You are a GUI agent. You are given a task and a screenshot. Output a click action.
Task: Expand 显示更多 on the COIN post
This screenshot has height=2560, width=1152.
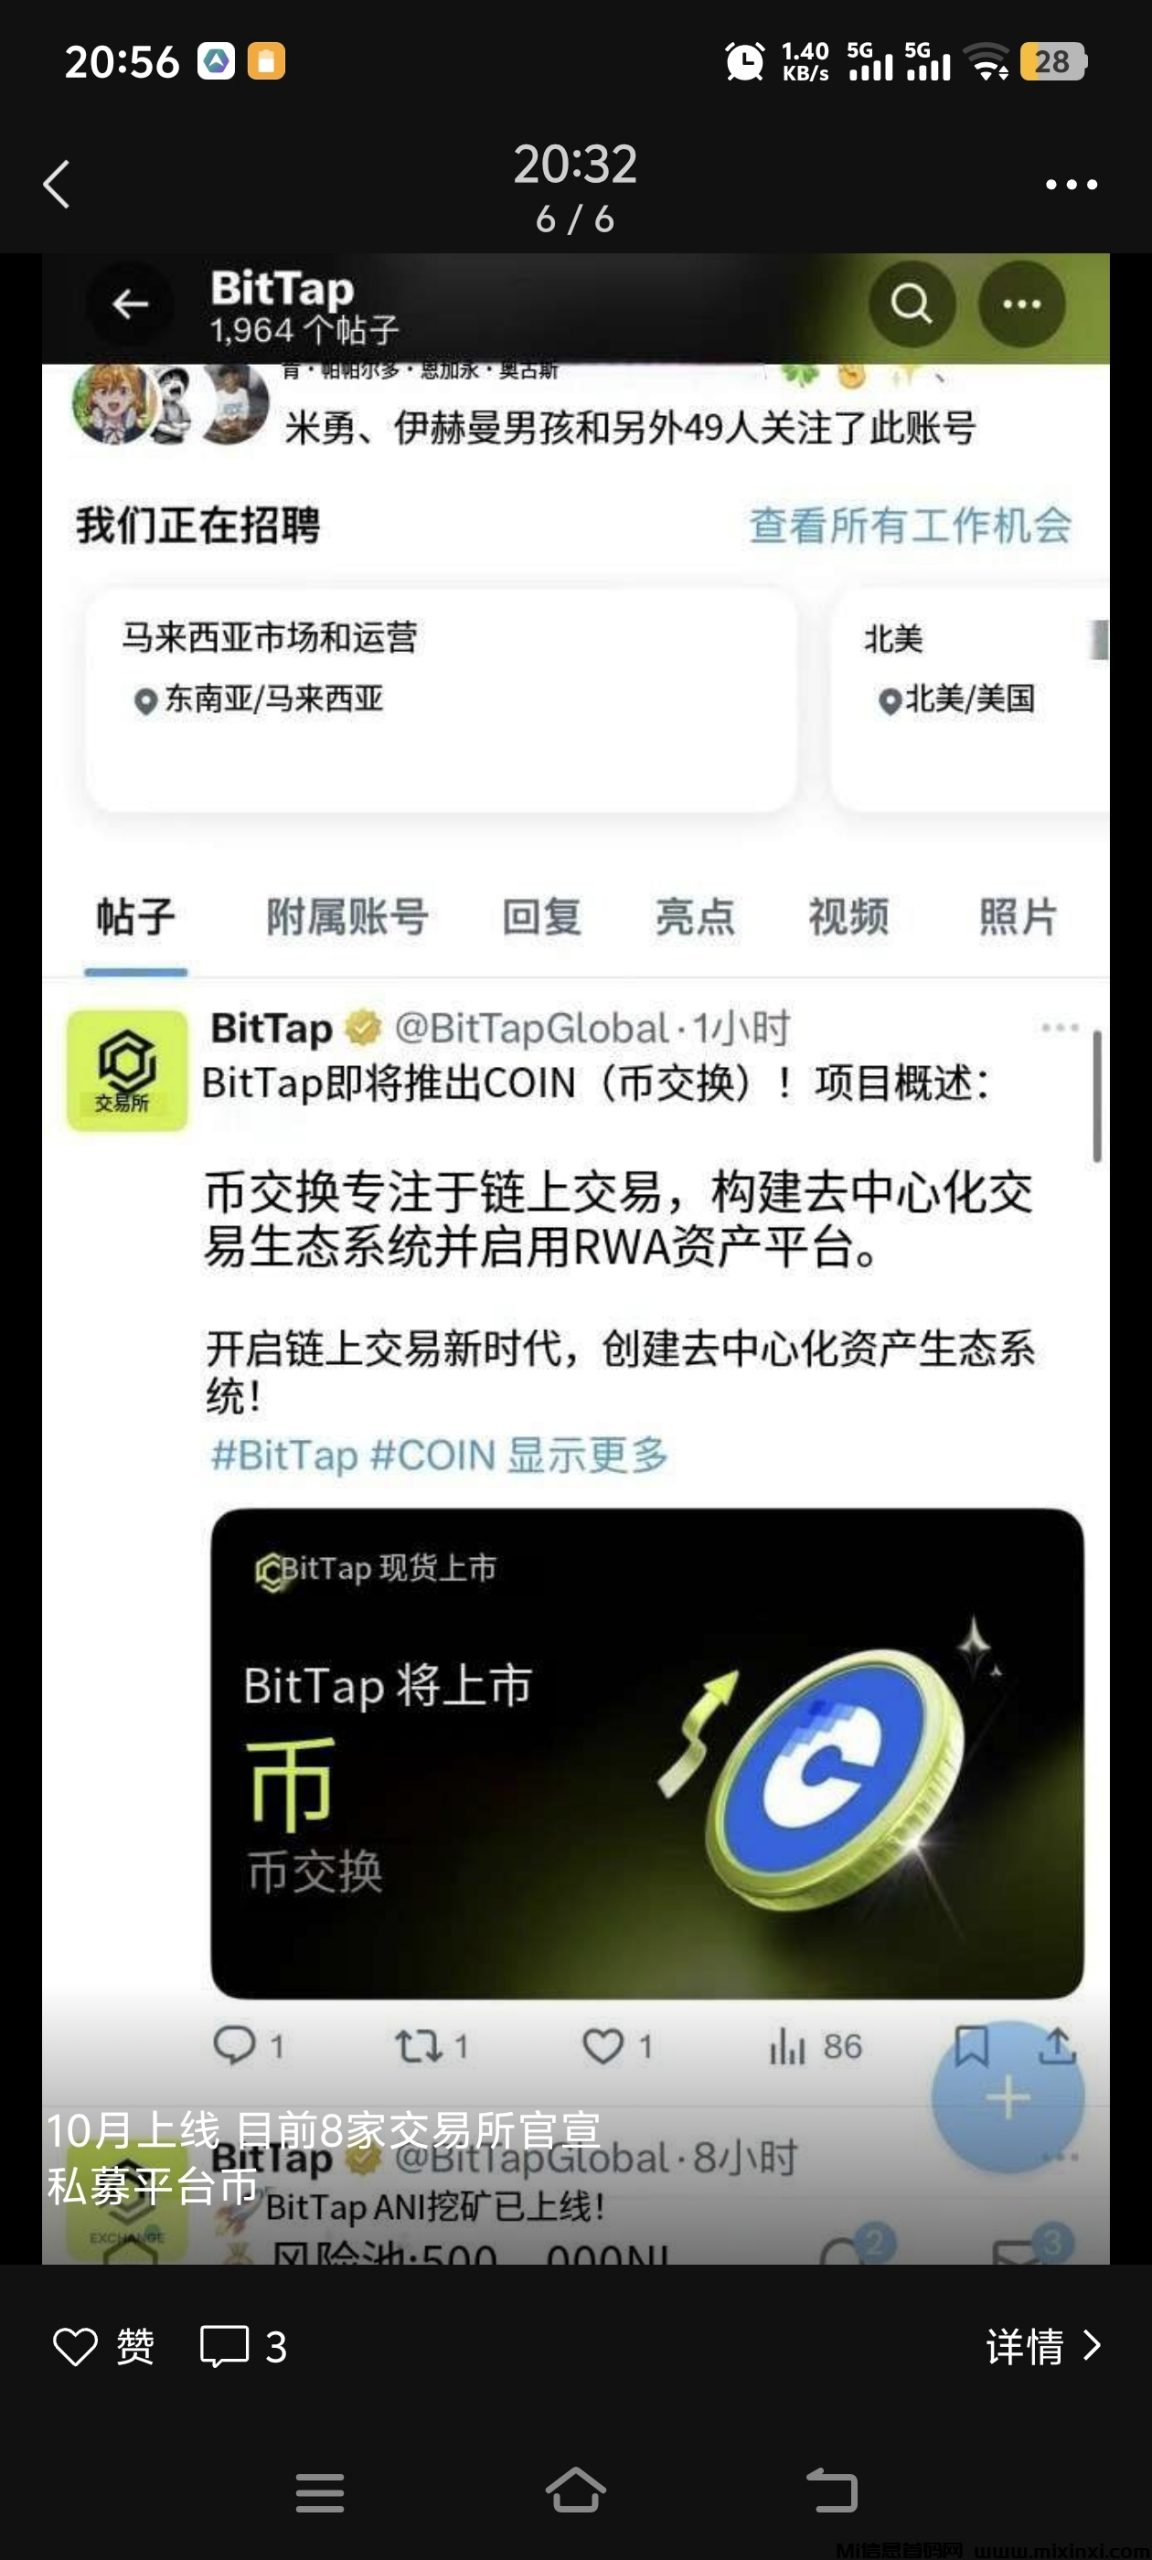[587, 1455]
